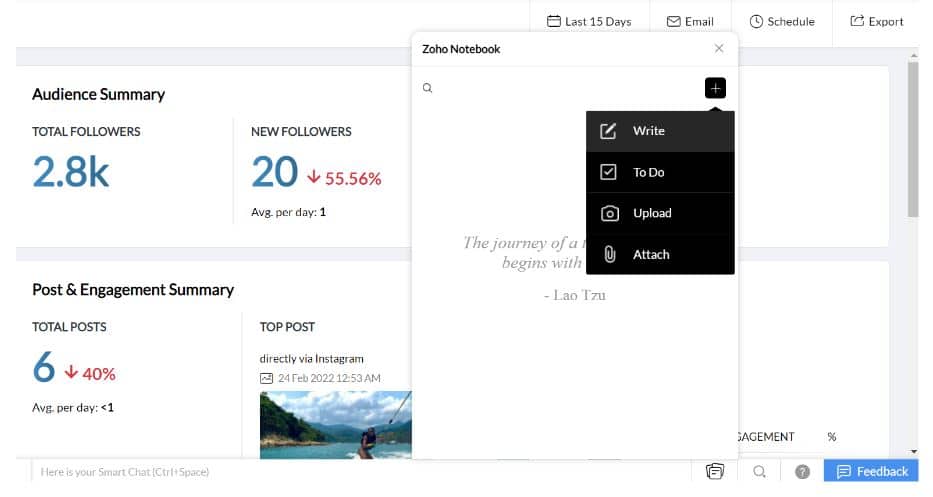Open the help question mark icon
This screenshot has height=497, width=933.
(x=802, y=472)
